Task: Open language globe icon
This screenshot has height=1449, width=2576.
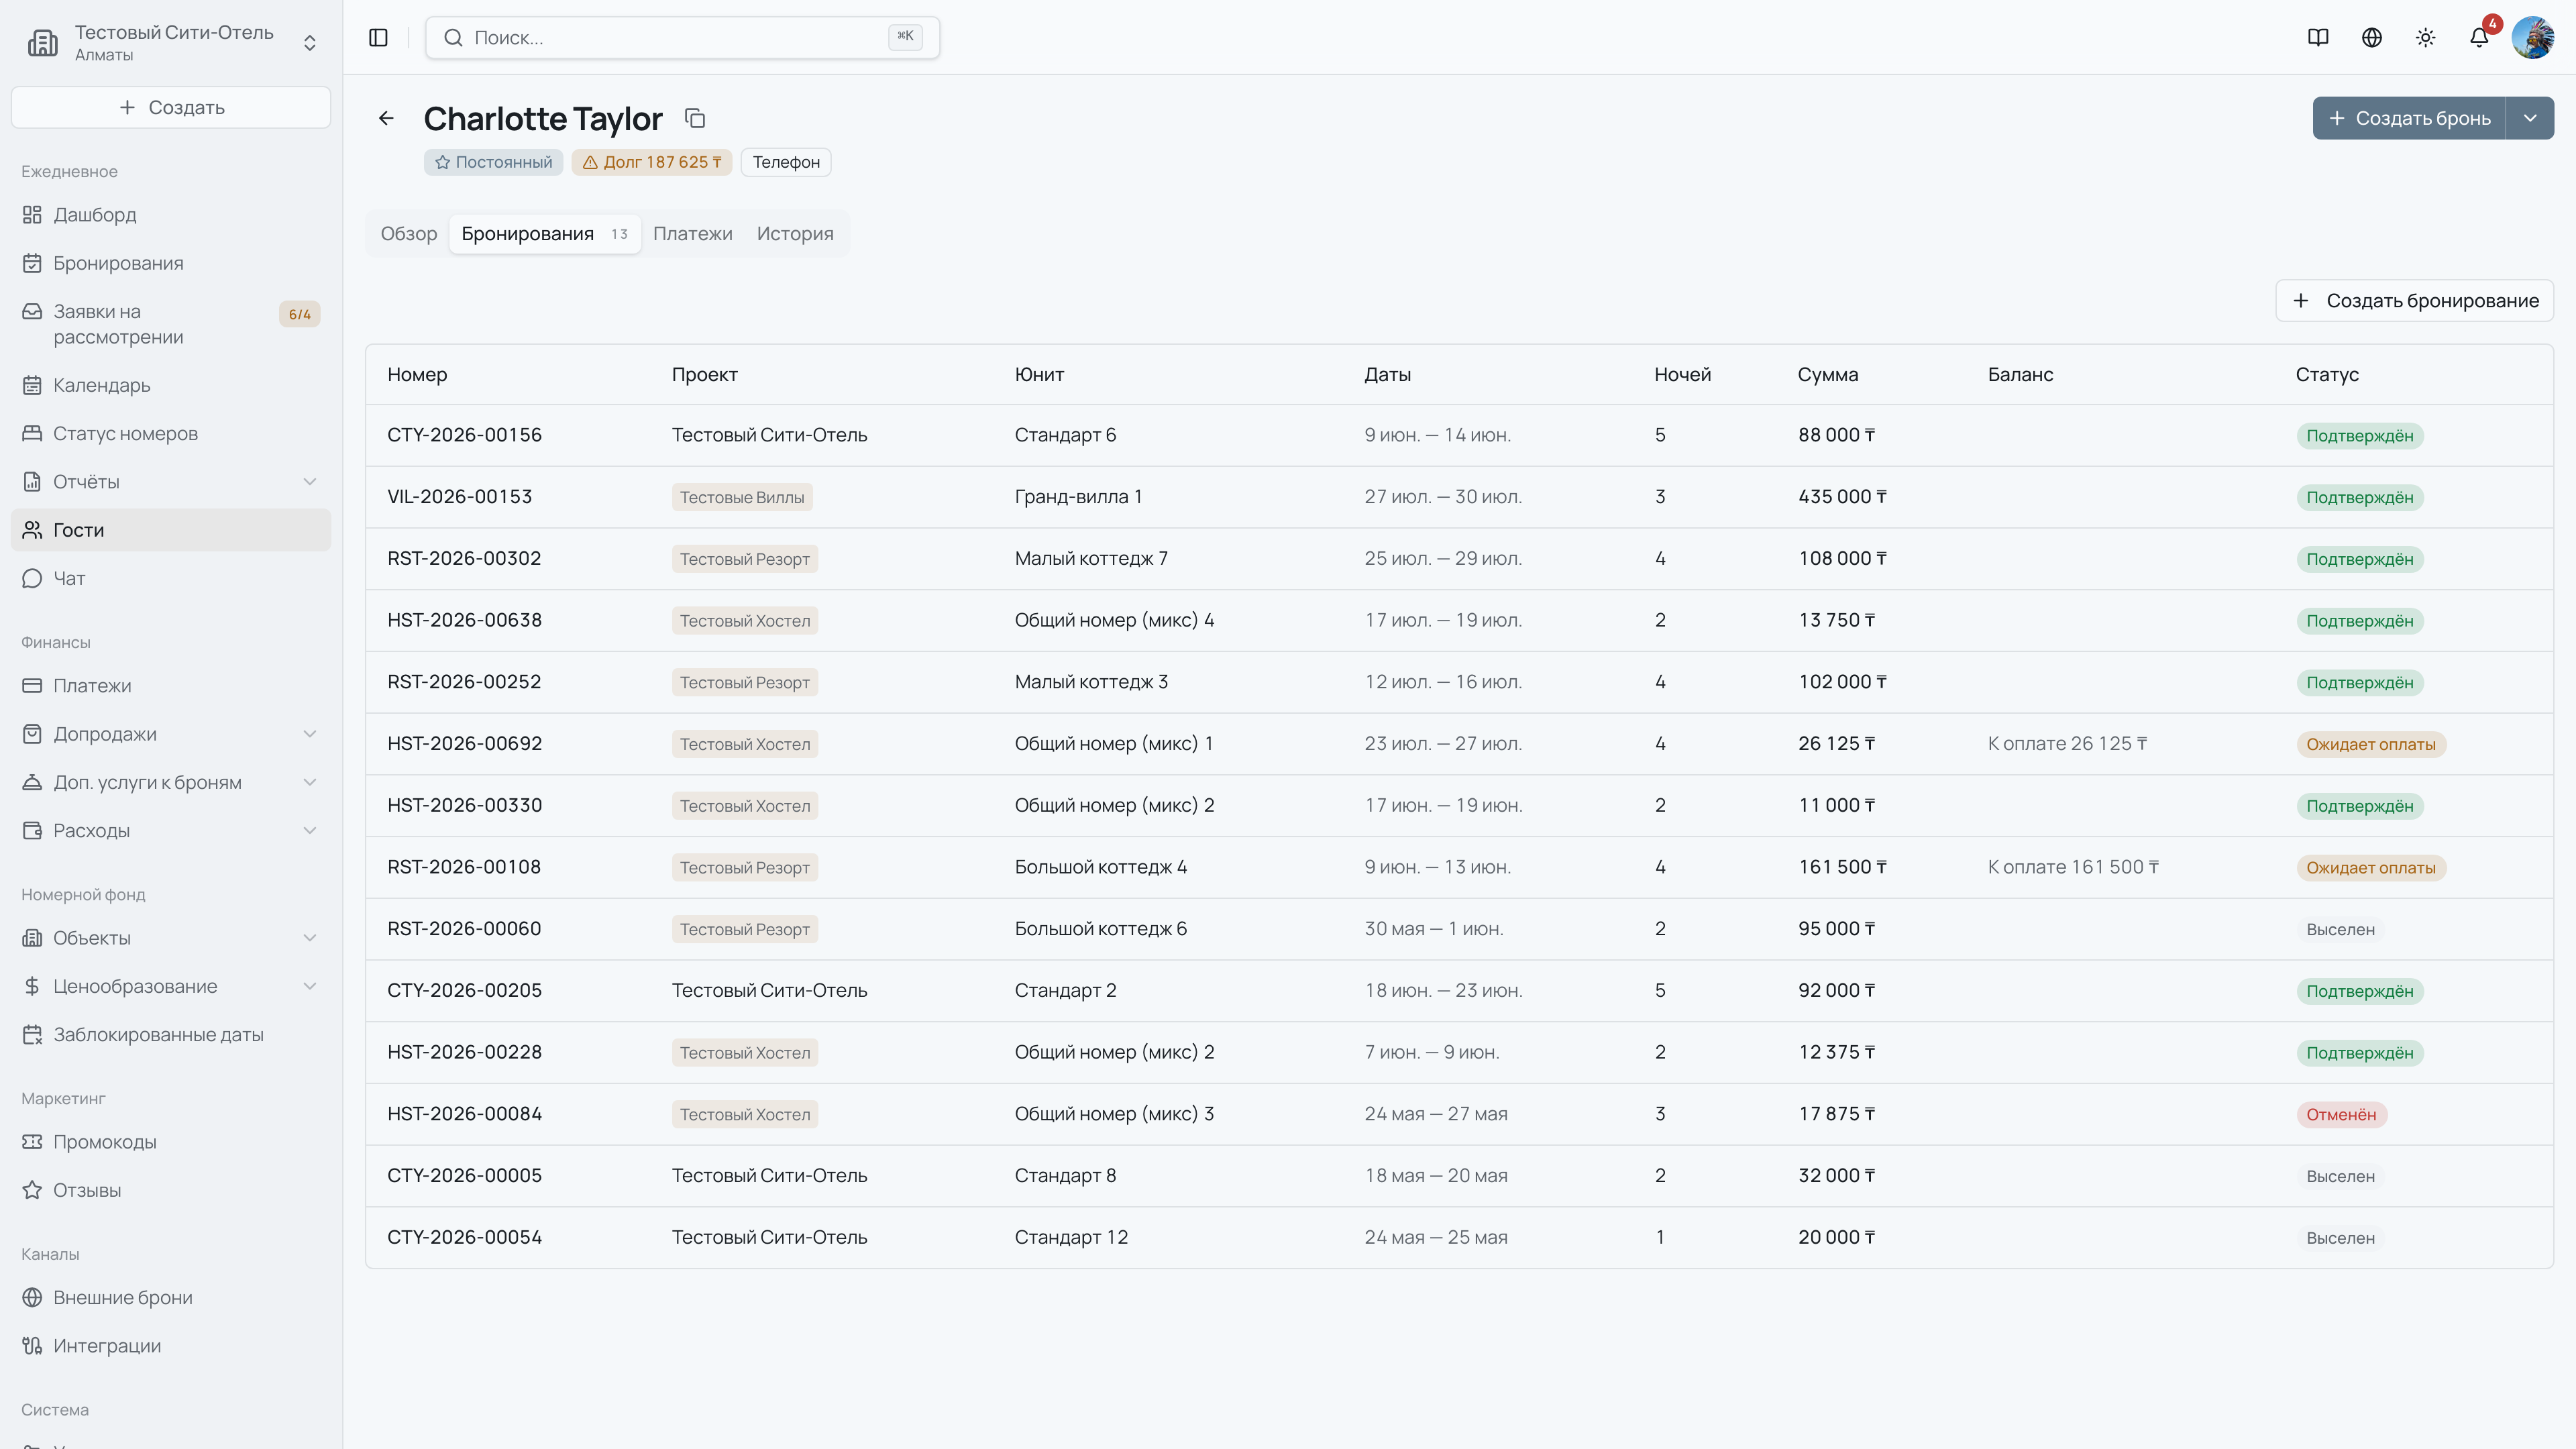Action: (x=2372, y=37)
